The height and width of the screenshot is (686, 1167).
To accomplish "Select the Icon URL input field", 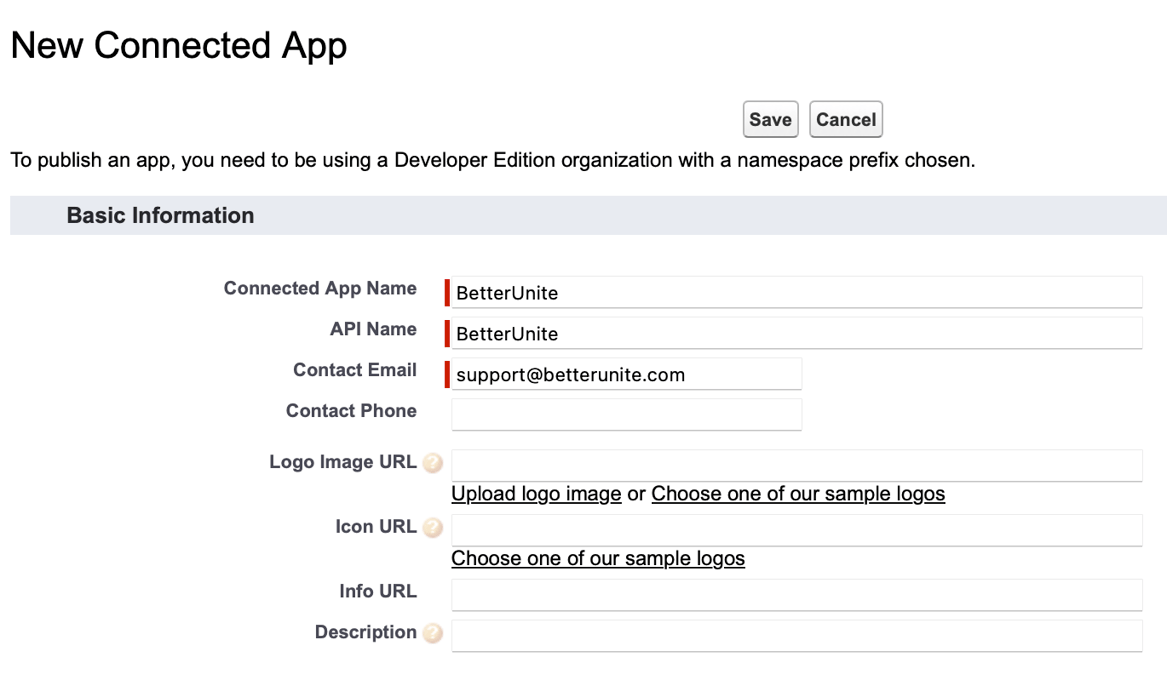I will (x=797, y=528).
